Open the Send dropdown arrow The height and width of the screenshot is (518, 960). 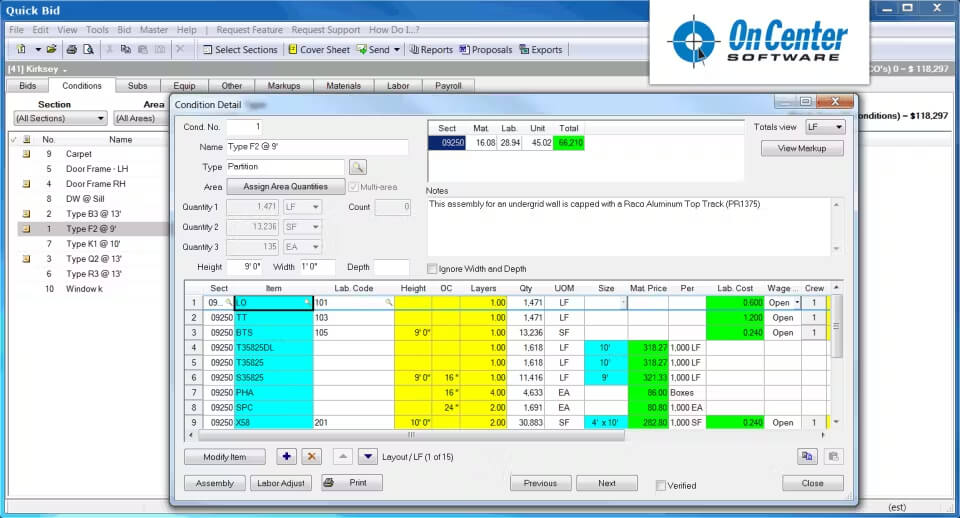tap(397, 50)
